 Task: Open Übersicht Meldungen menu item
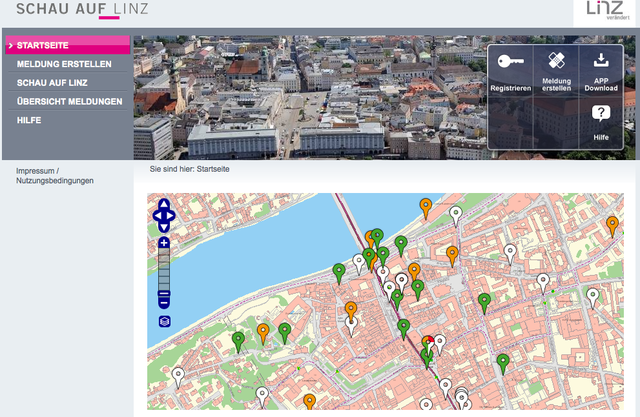[68, 102]
